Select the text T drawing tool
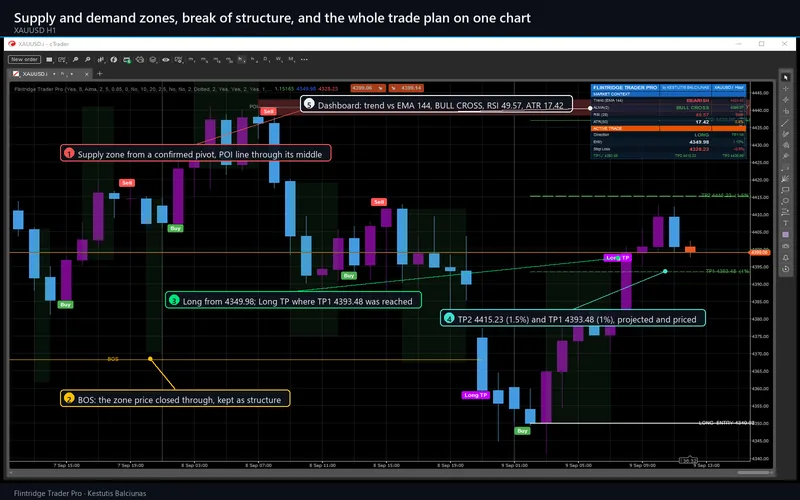Viewport: 800px width, 500px height. tap(786, 223)
